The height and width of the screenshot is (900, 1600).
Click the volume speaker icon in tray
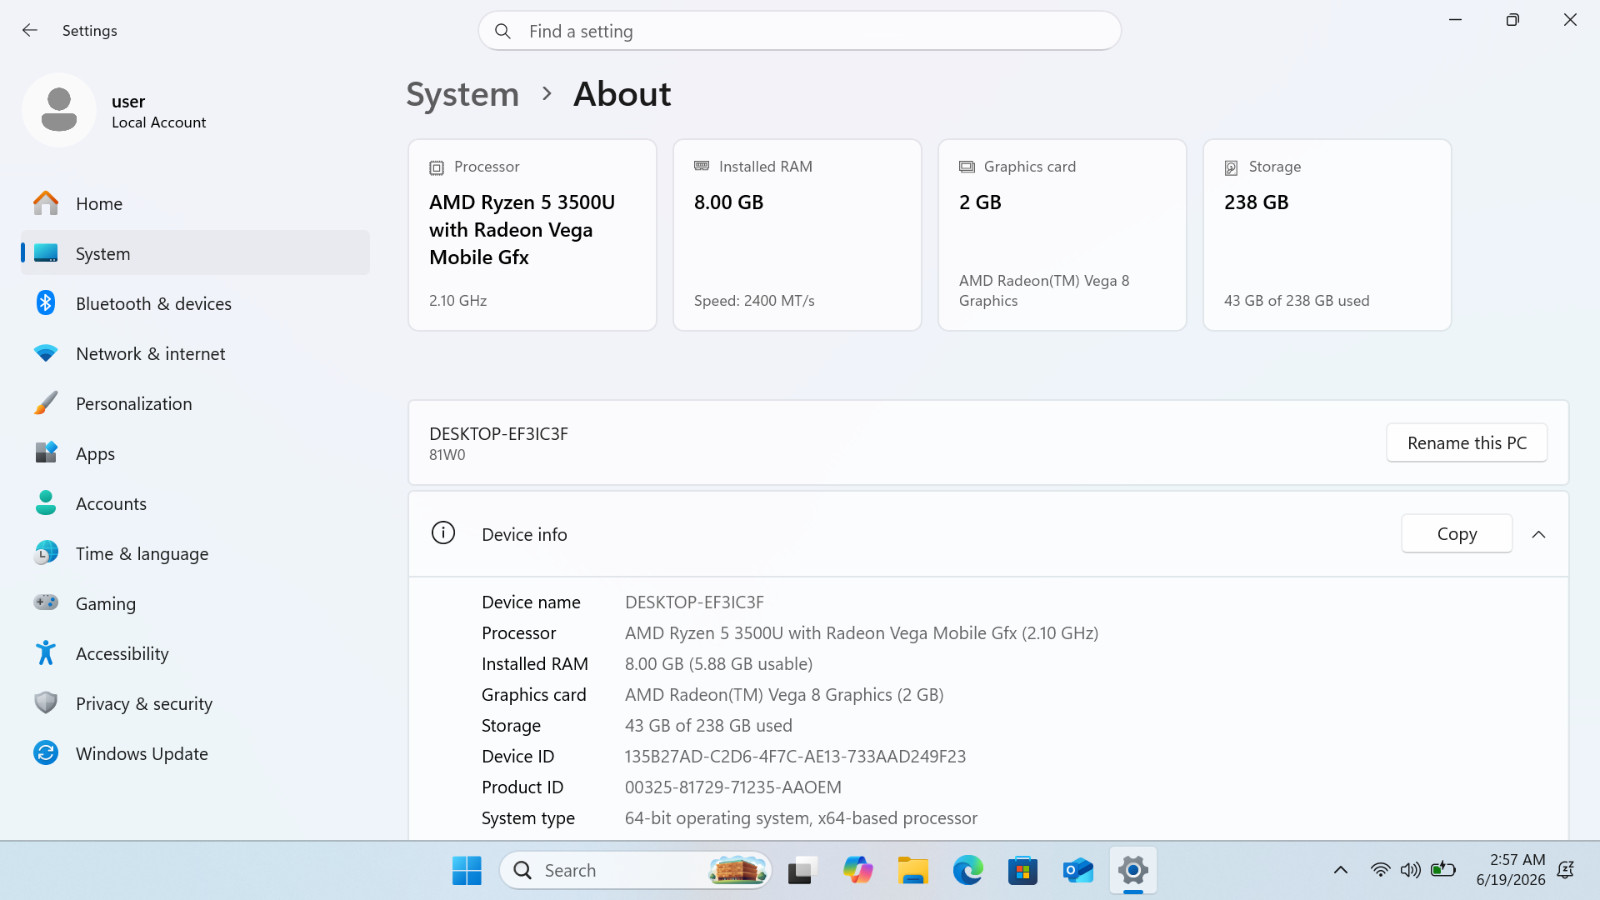1410,870
